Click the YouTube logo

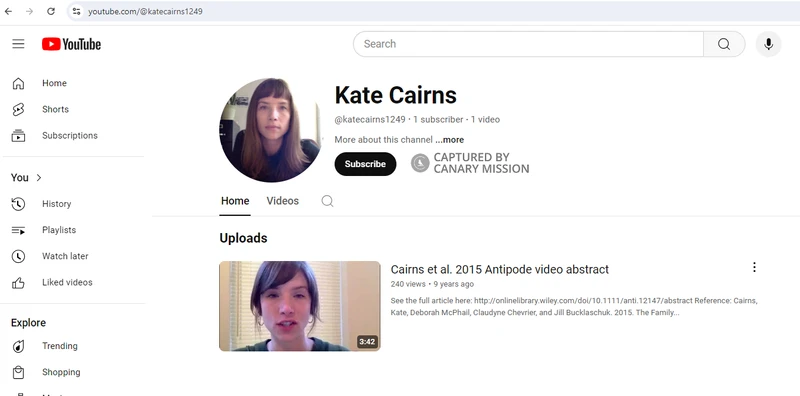71,44
